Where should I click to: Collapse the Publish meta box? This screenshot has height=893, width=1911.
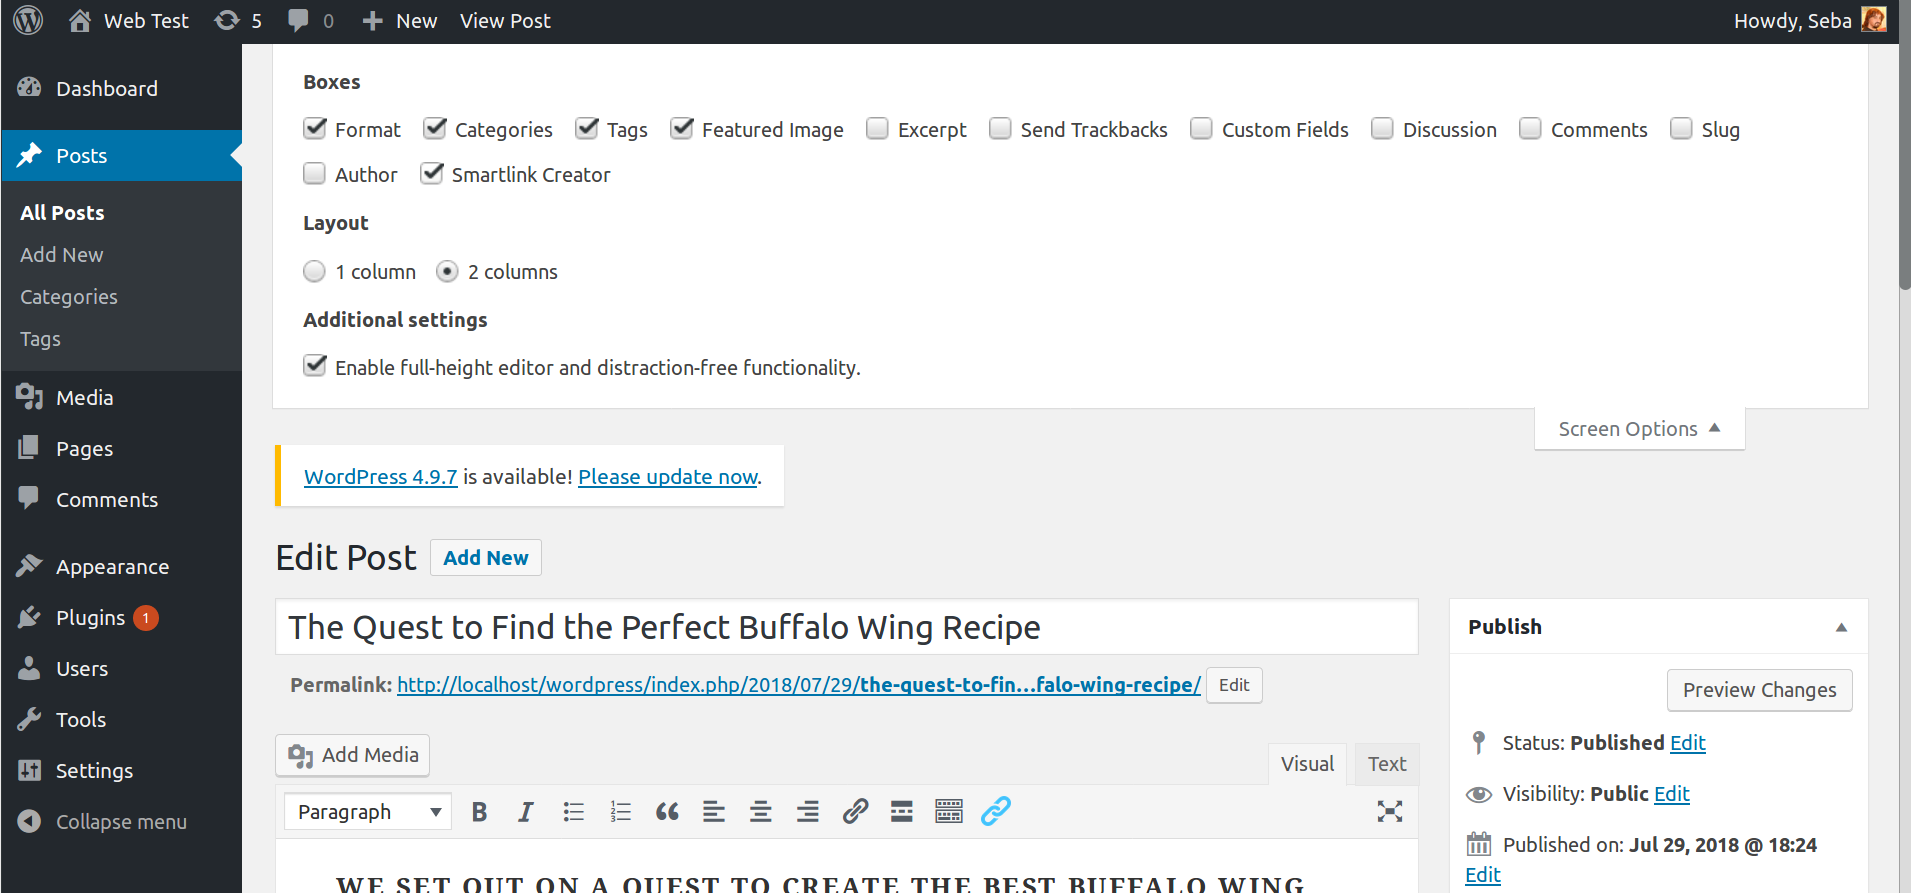coord(1841,627)
